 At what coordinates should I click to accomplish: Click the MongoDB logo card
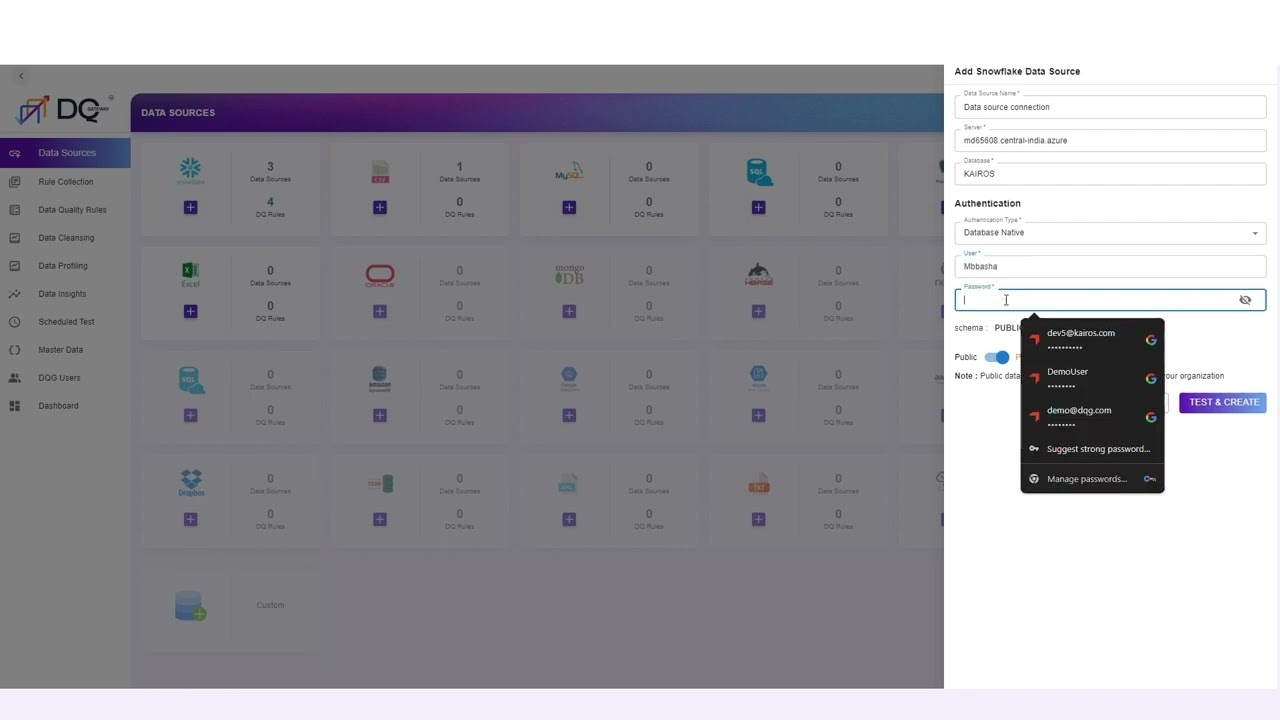click(569, 274)
